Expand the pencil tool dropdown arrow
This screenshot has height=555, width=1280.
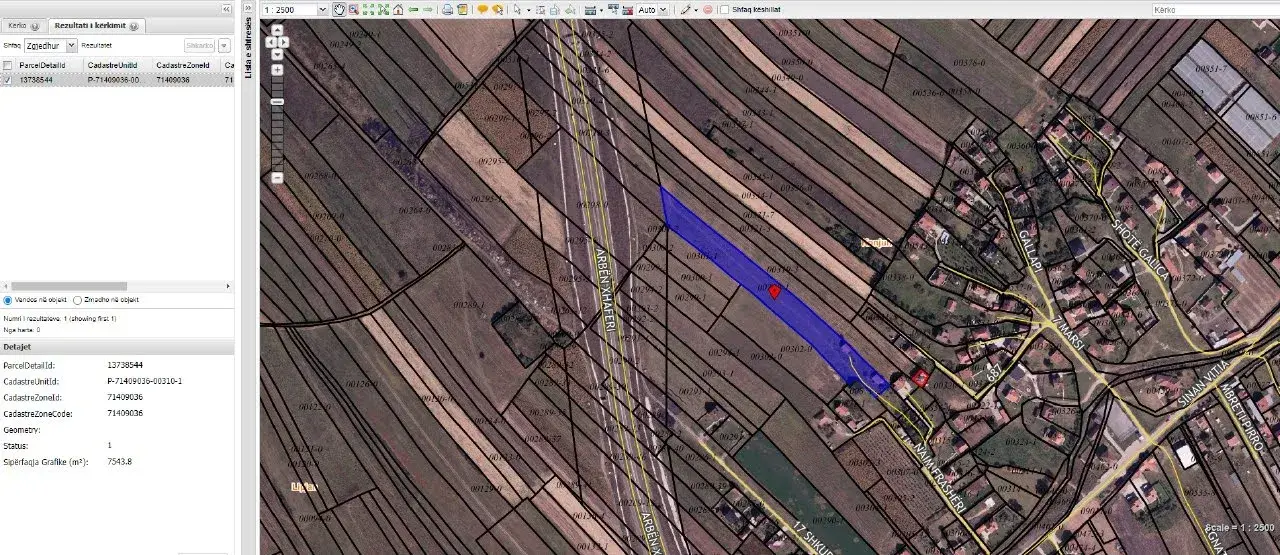[696, 9]
